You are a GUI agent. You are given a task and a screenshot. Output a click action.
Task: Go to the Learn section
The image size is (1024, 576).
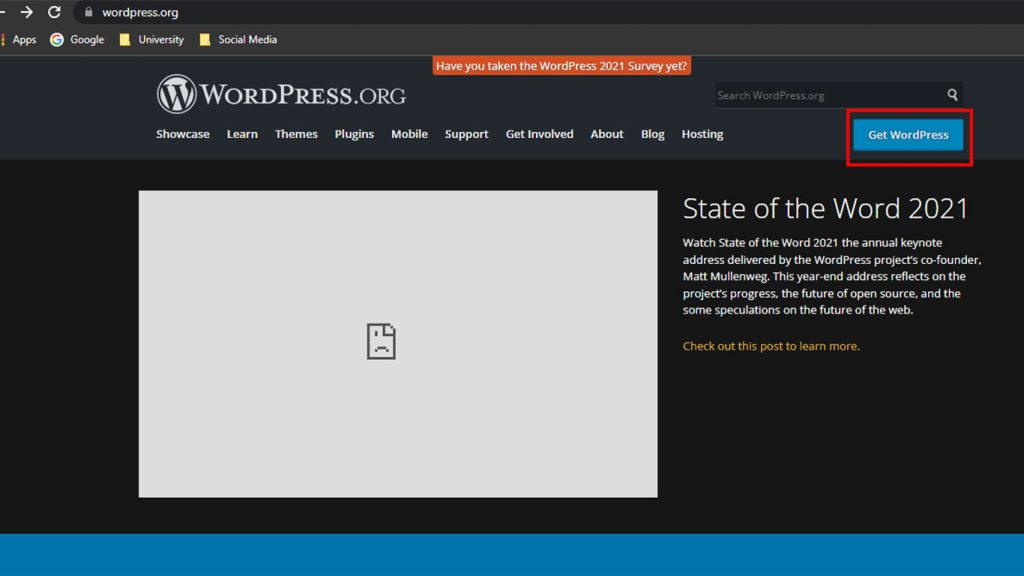tap(242, 134)
